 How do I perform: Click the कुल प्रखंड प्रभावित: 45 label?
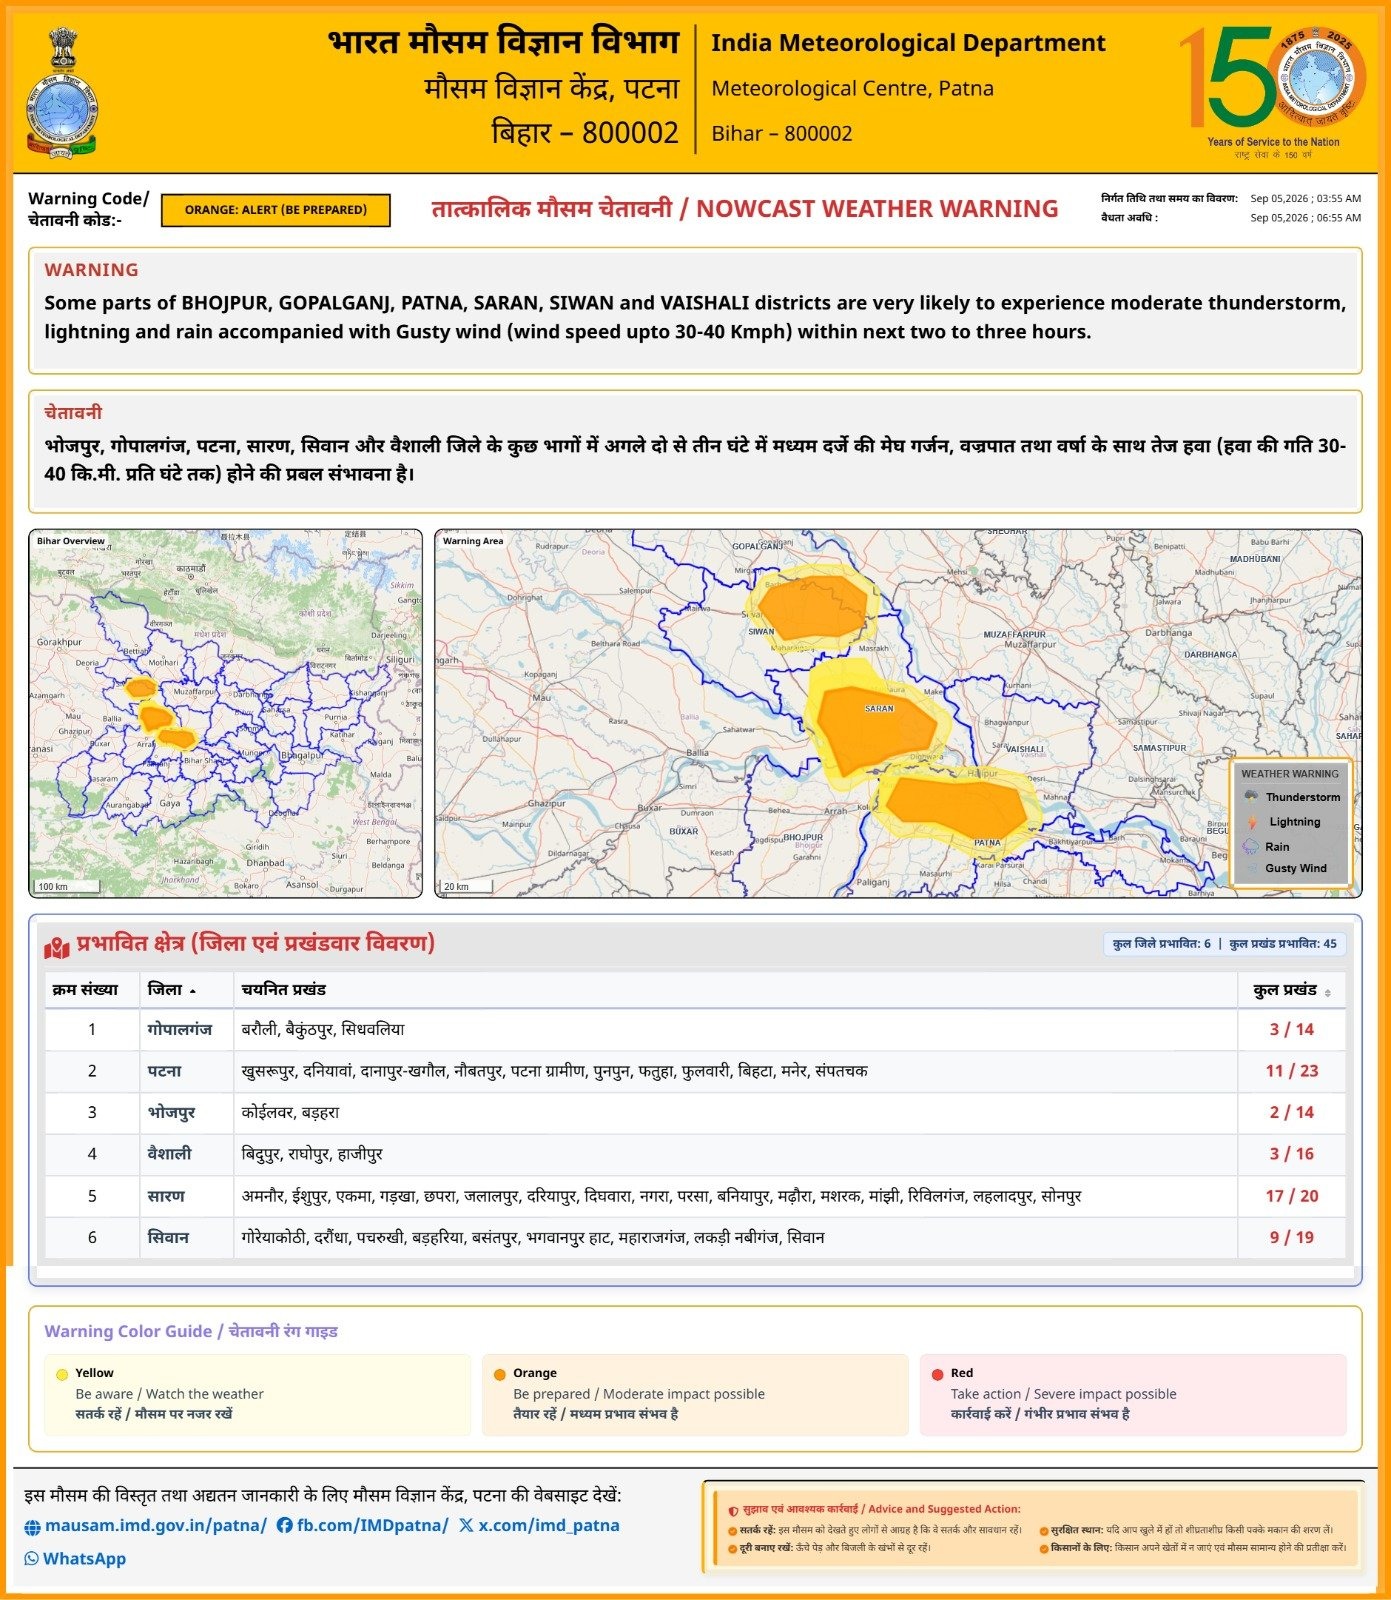click(x=1283, y=944)
